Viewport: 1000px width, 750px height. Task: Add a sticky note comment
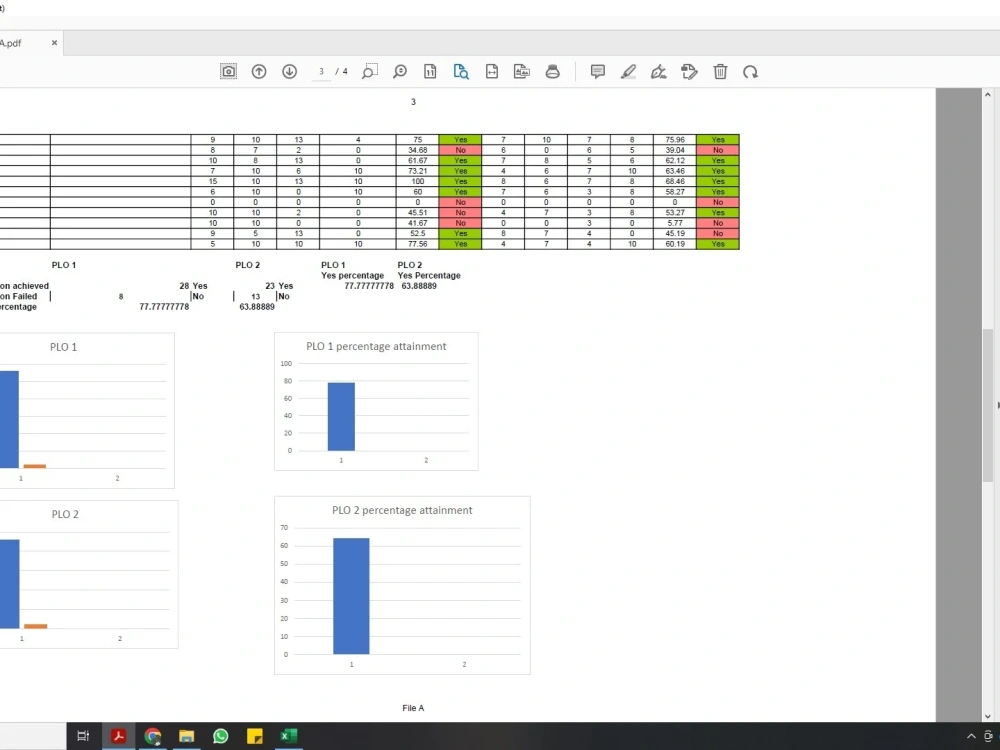pos(598,71)
